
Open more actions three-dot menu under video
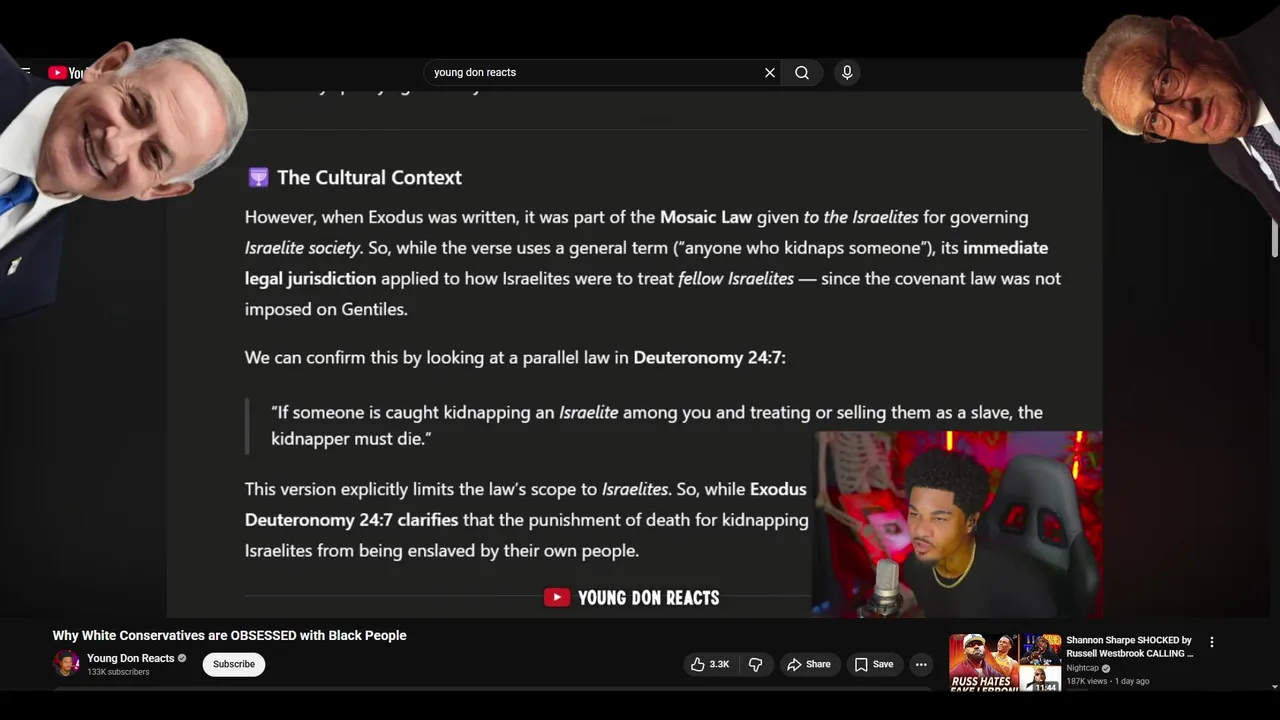(921, 664)
